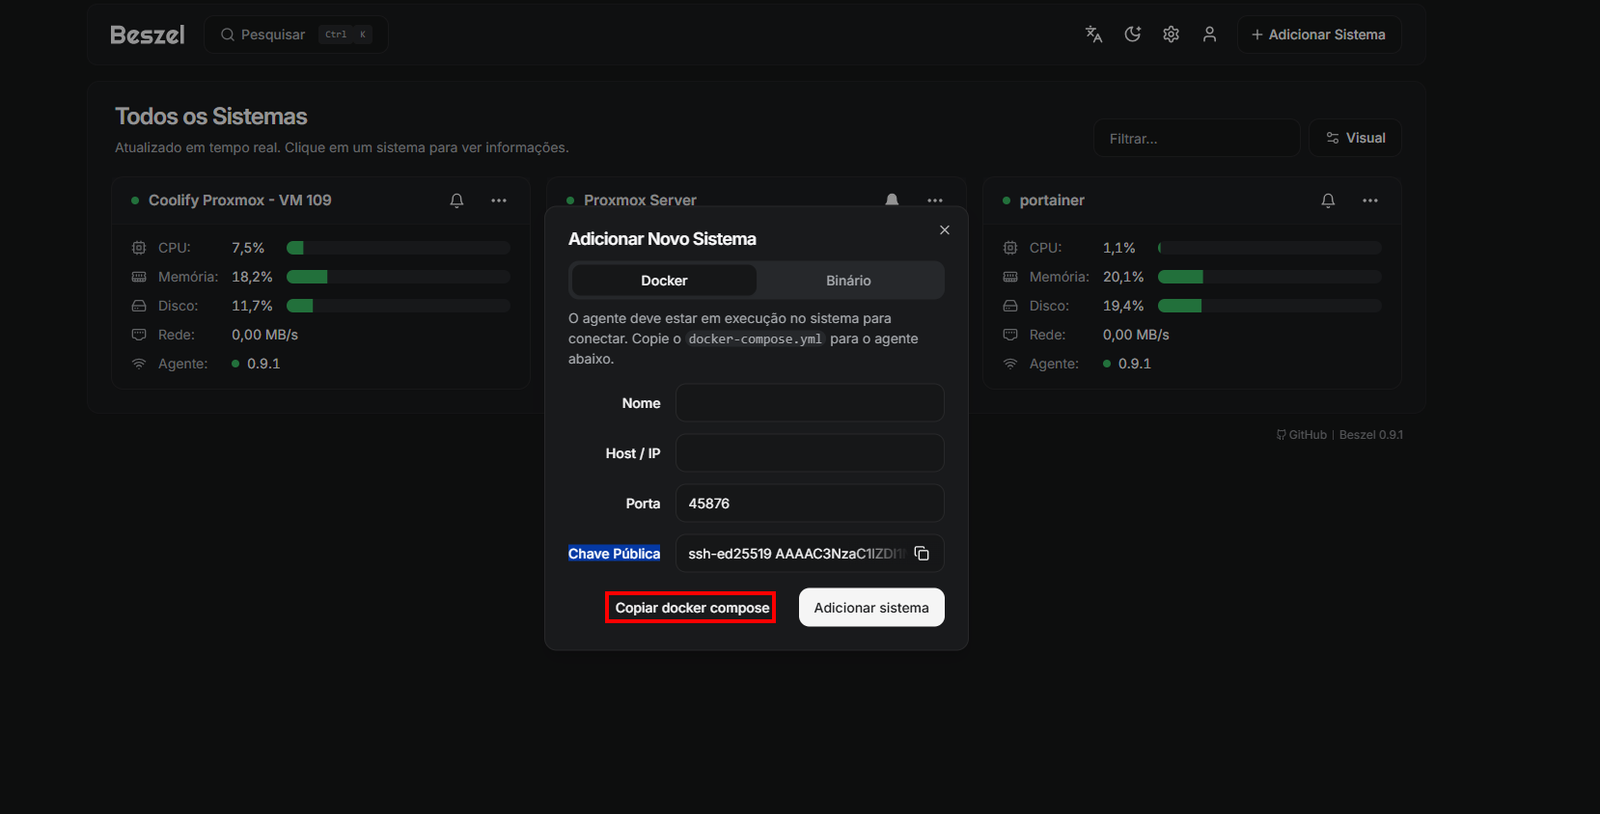Focus the Host / IP field
Viewport: 1600px width, 814px height.
pyautogui.click(x=809, y=453)
